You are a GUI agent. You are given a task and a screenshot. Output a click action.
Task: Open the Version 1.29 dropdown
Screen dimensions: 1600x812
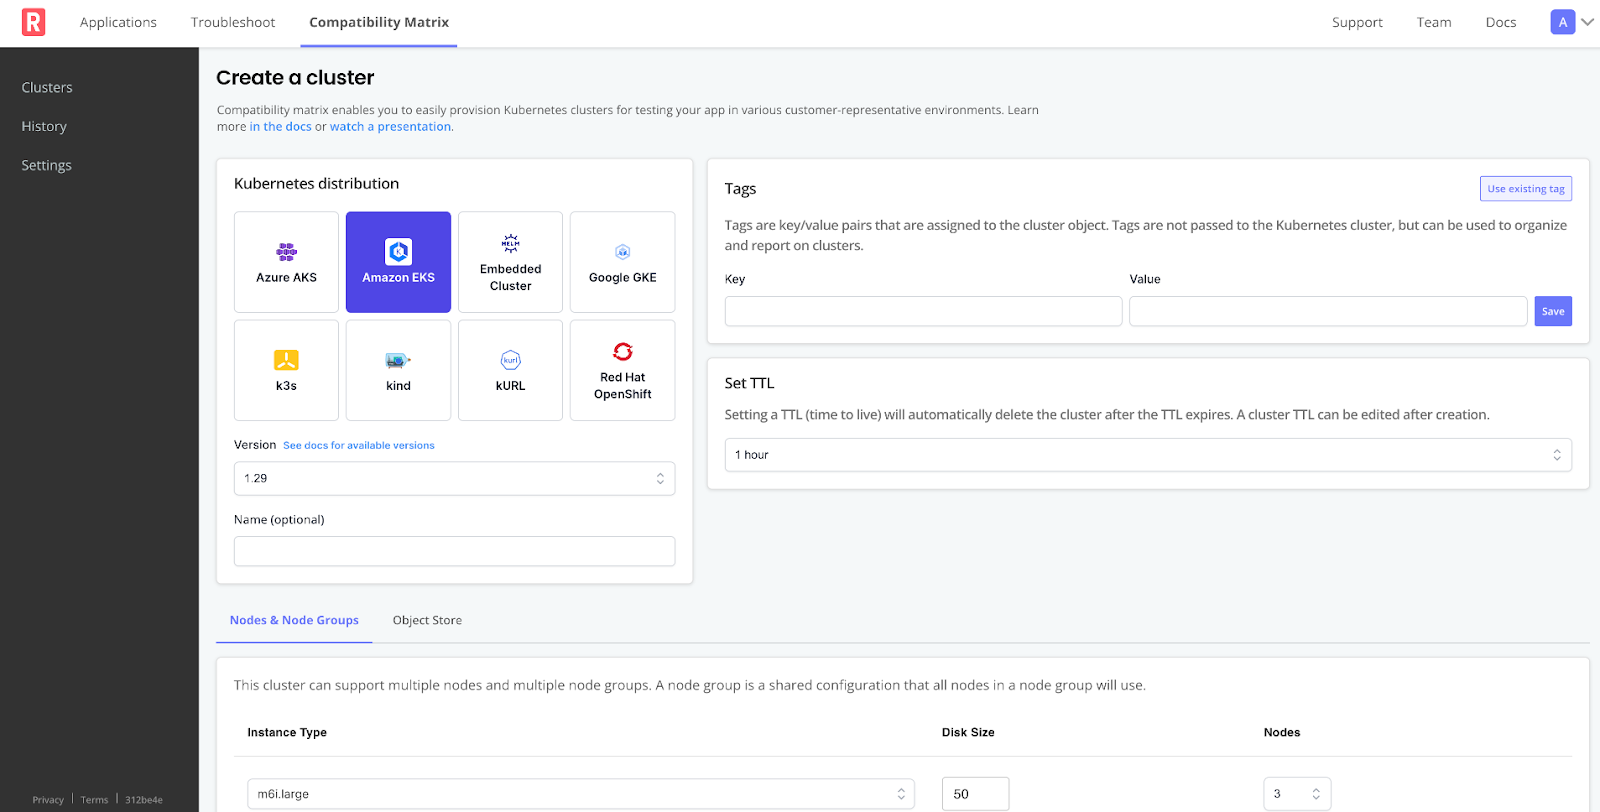[454, 478]
